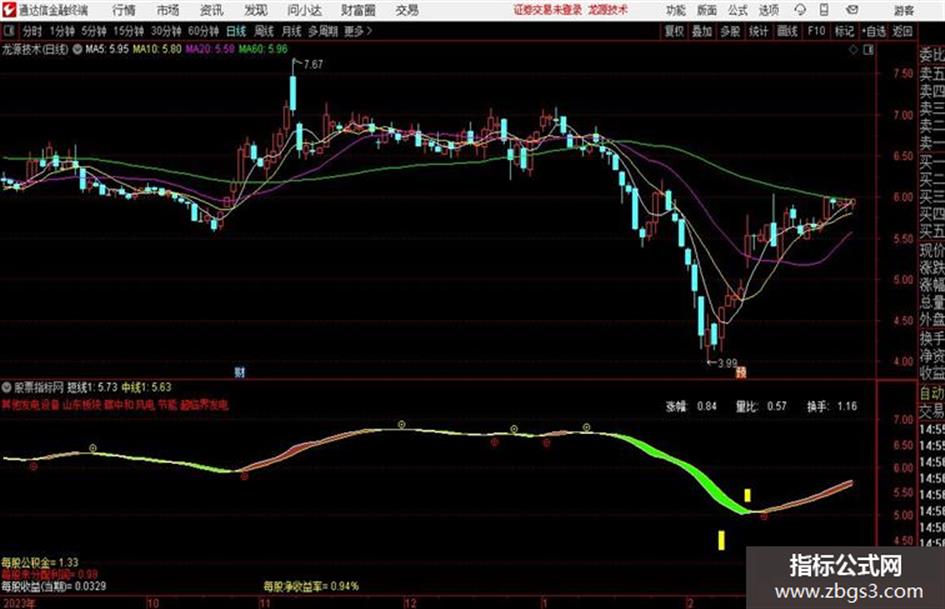Open the 公式 menu
This screenshot has height=609, width=945.
coord(737,10)
